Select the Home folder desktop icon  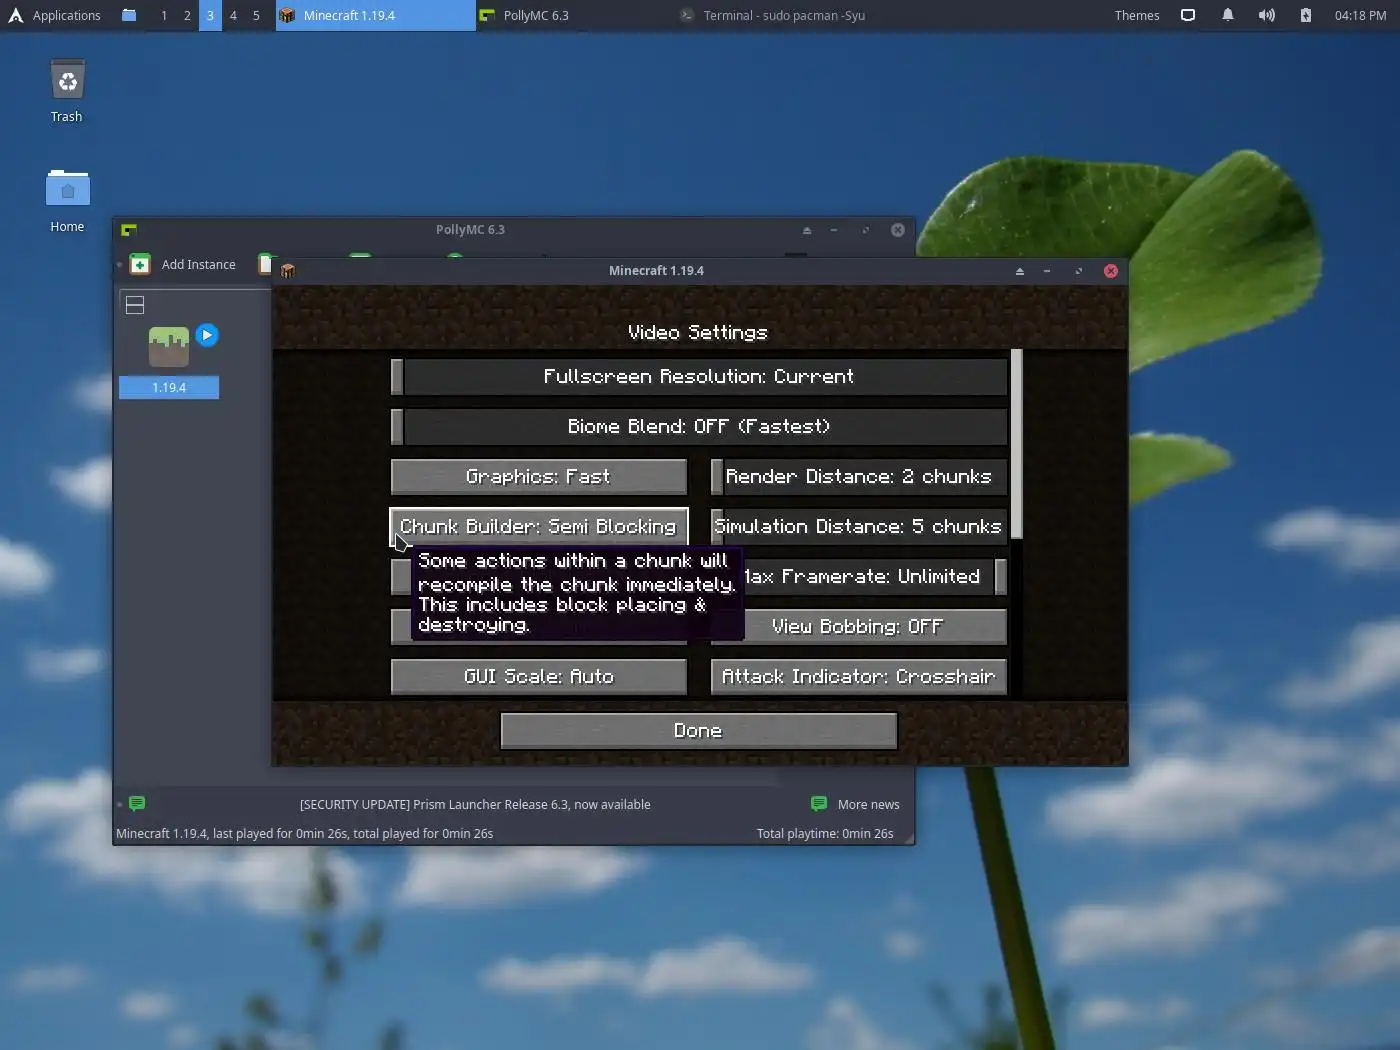pos(67,201)
